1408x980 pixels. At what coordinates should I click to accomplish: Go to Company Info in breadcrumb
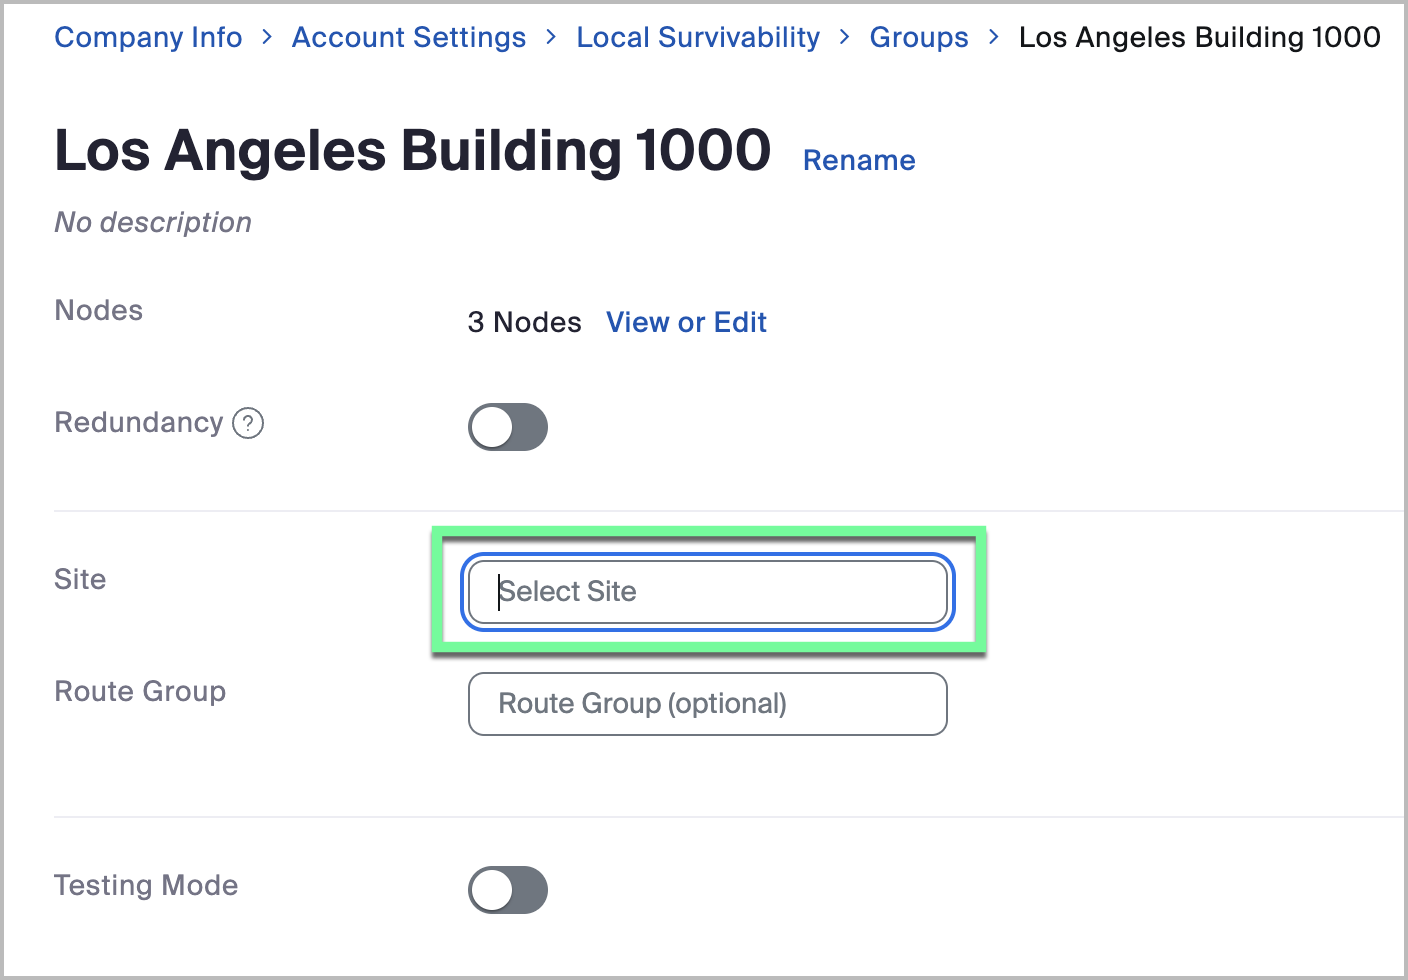148,37
